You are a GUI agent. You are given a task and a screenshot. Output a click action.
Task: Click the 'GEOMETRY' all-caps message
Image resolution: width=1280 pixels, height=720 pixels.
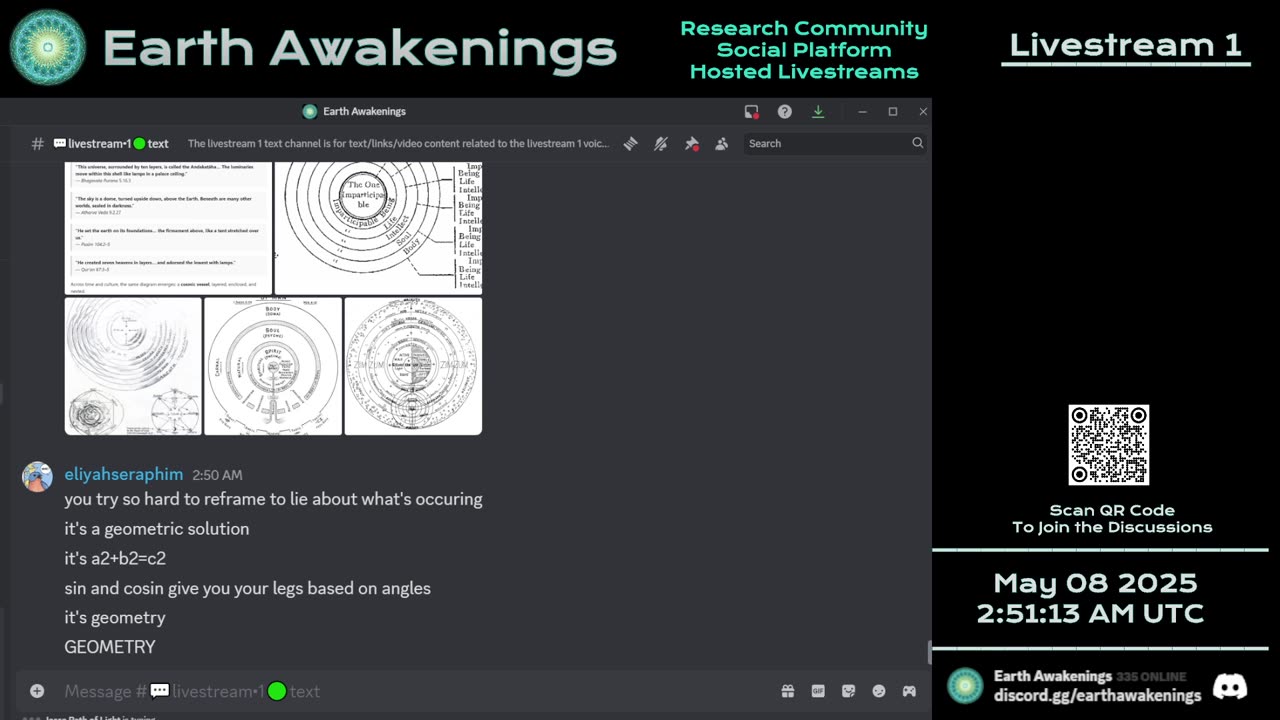coord(110,647)
